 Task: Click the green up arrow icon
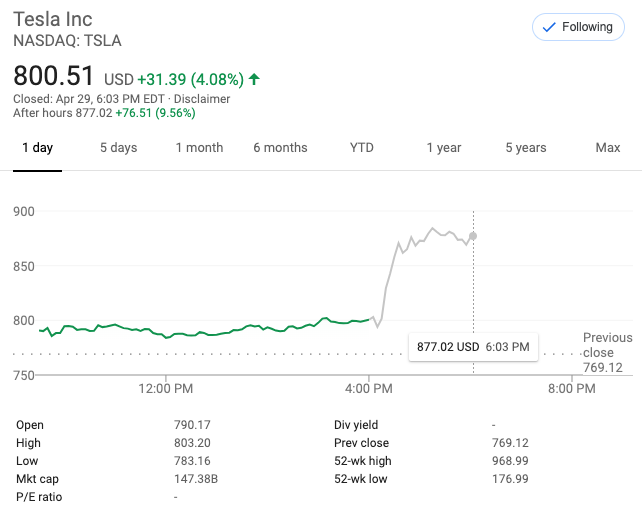coord(254,79)
